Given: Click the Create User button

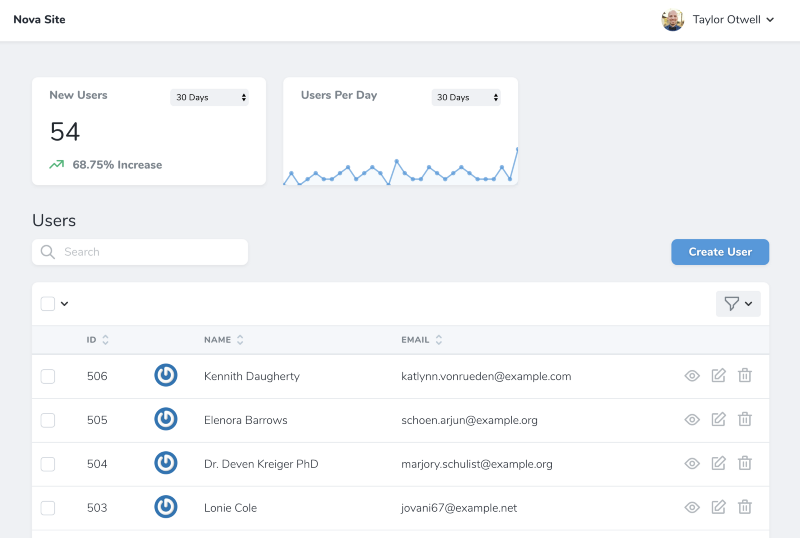Looking at the screenshot, I should click(x=720, y=252).
